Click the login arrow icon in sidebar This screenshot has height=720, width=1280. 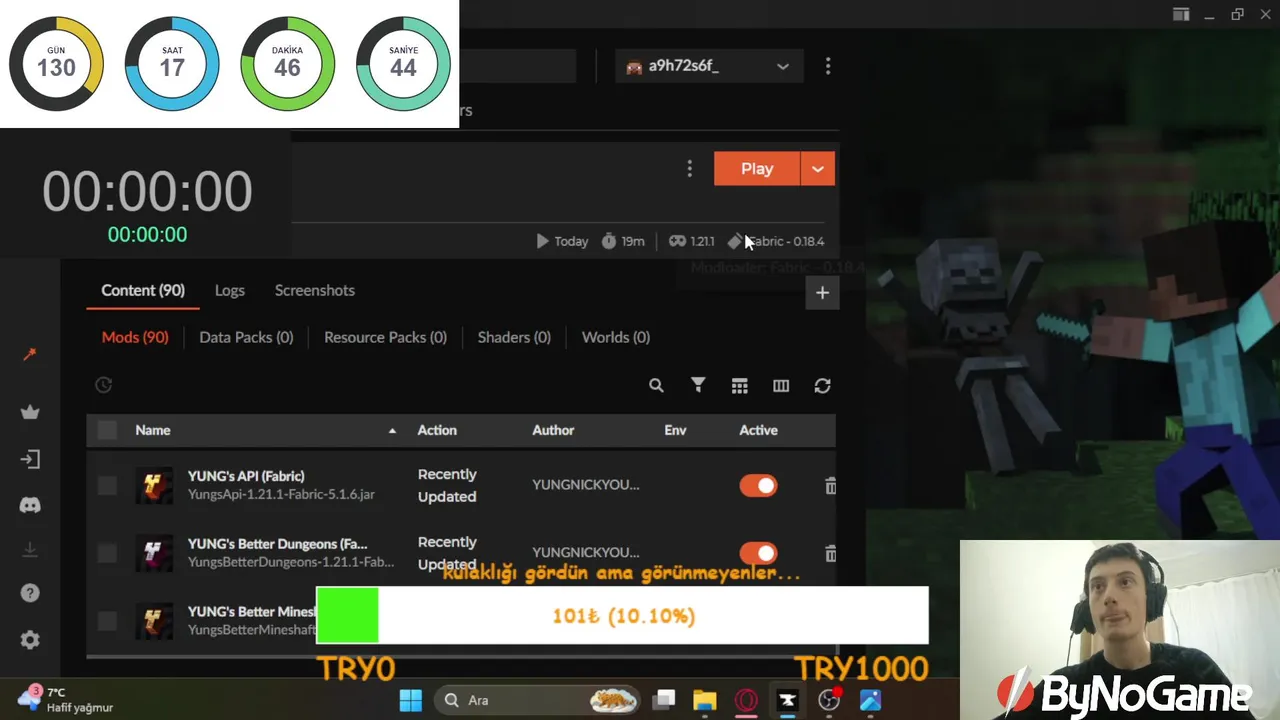pos(30,459)
